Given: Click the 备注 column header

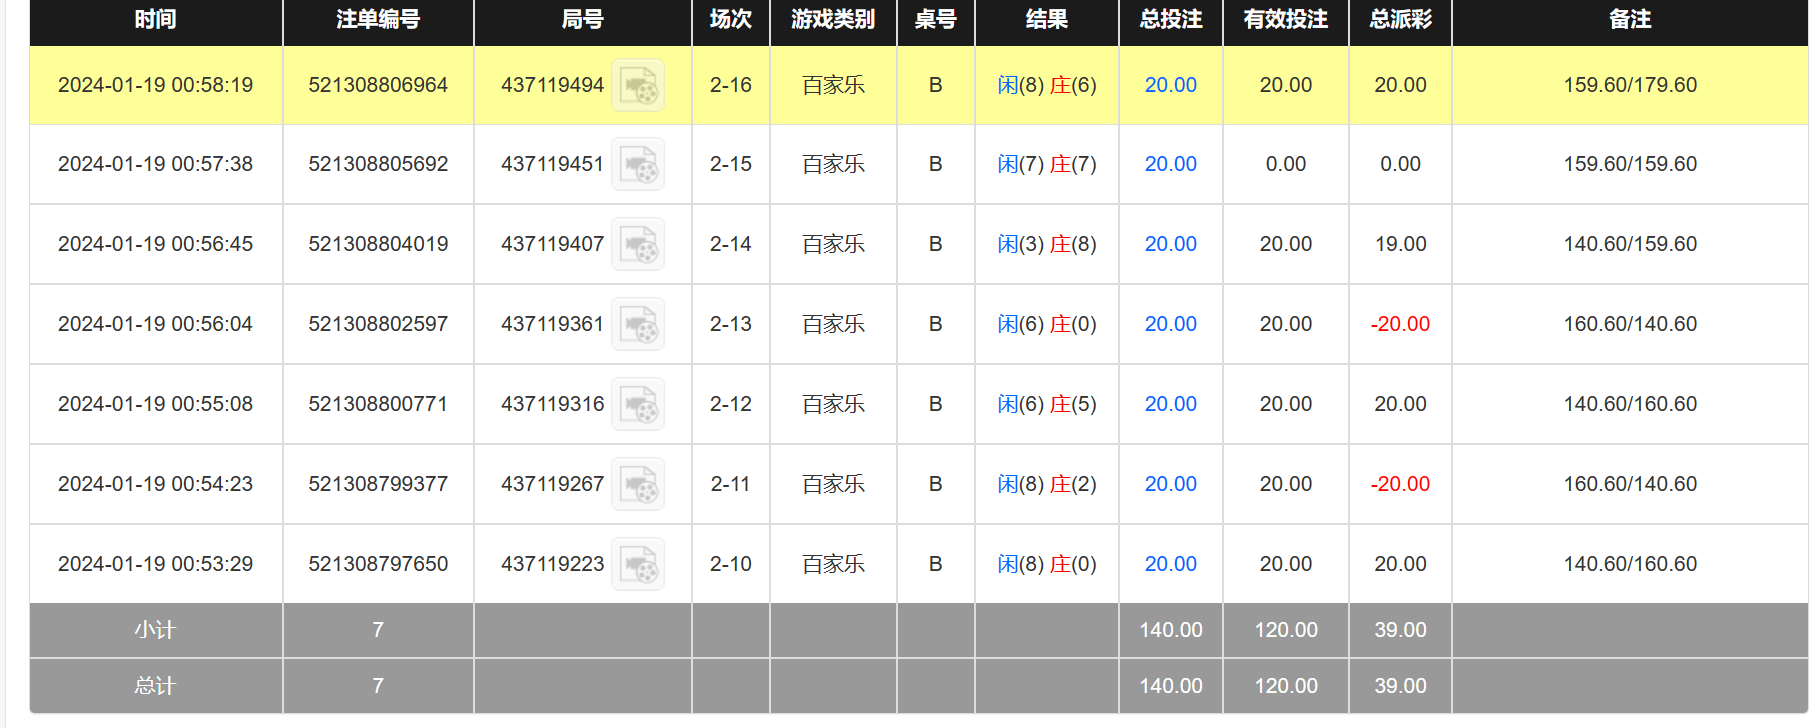Looking at the screenshot, I should tap(1630, 19).
